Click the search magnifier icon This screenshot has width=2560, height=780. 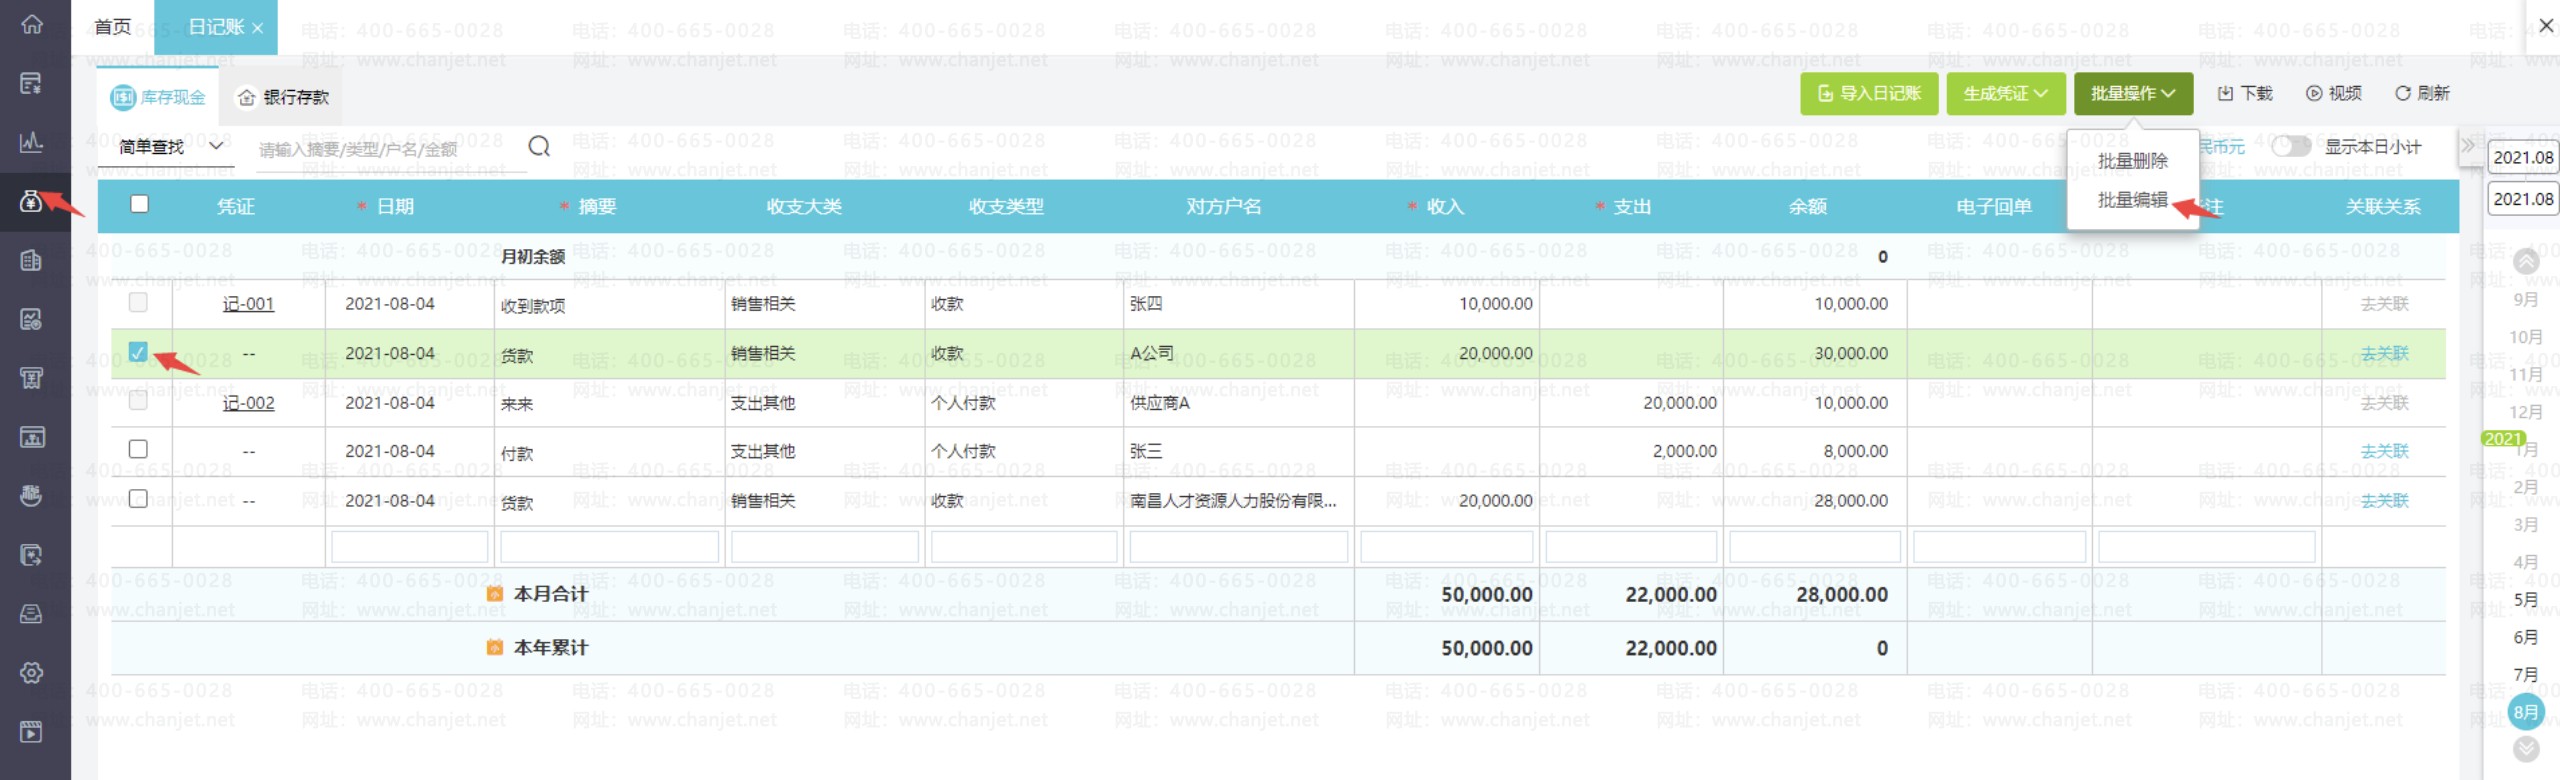(539, 147)
